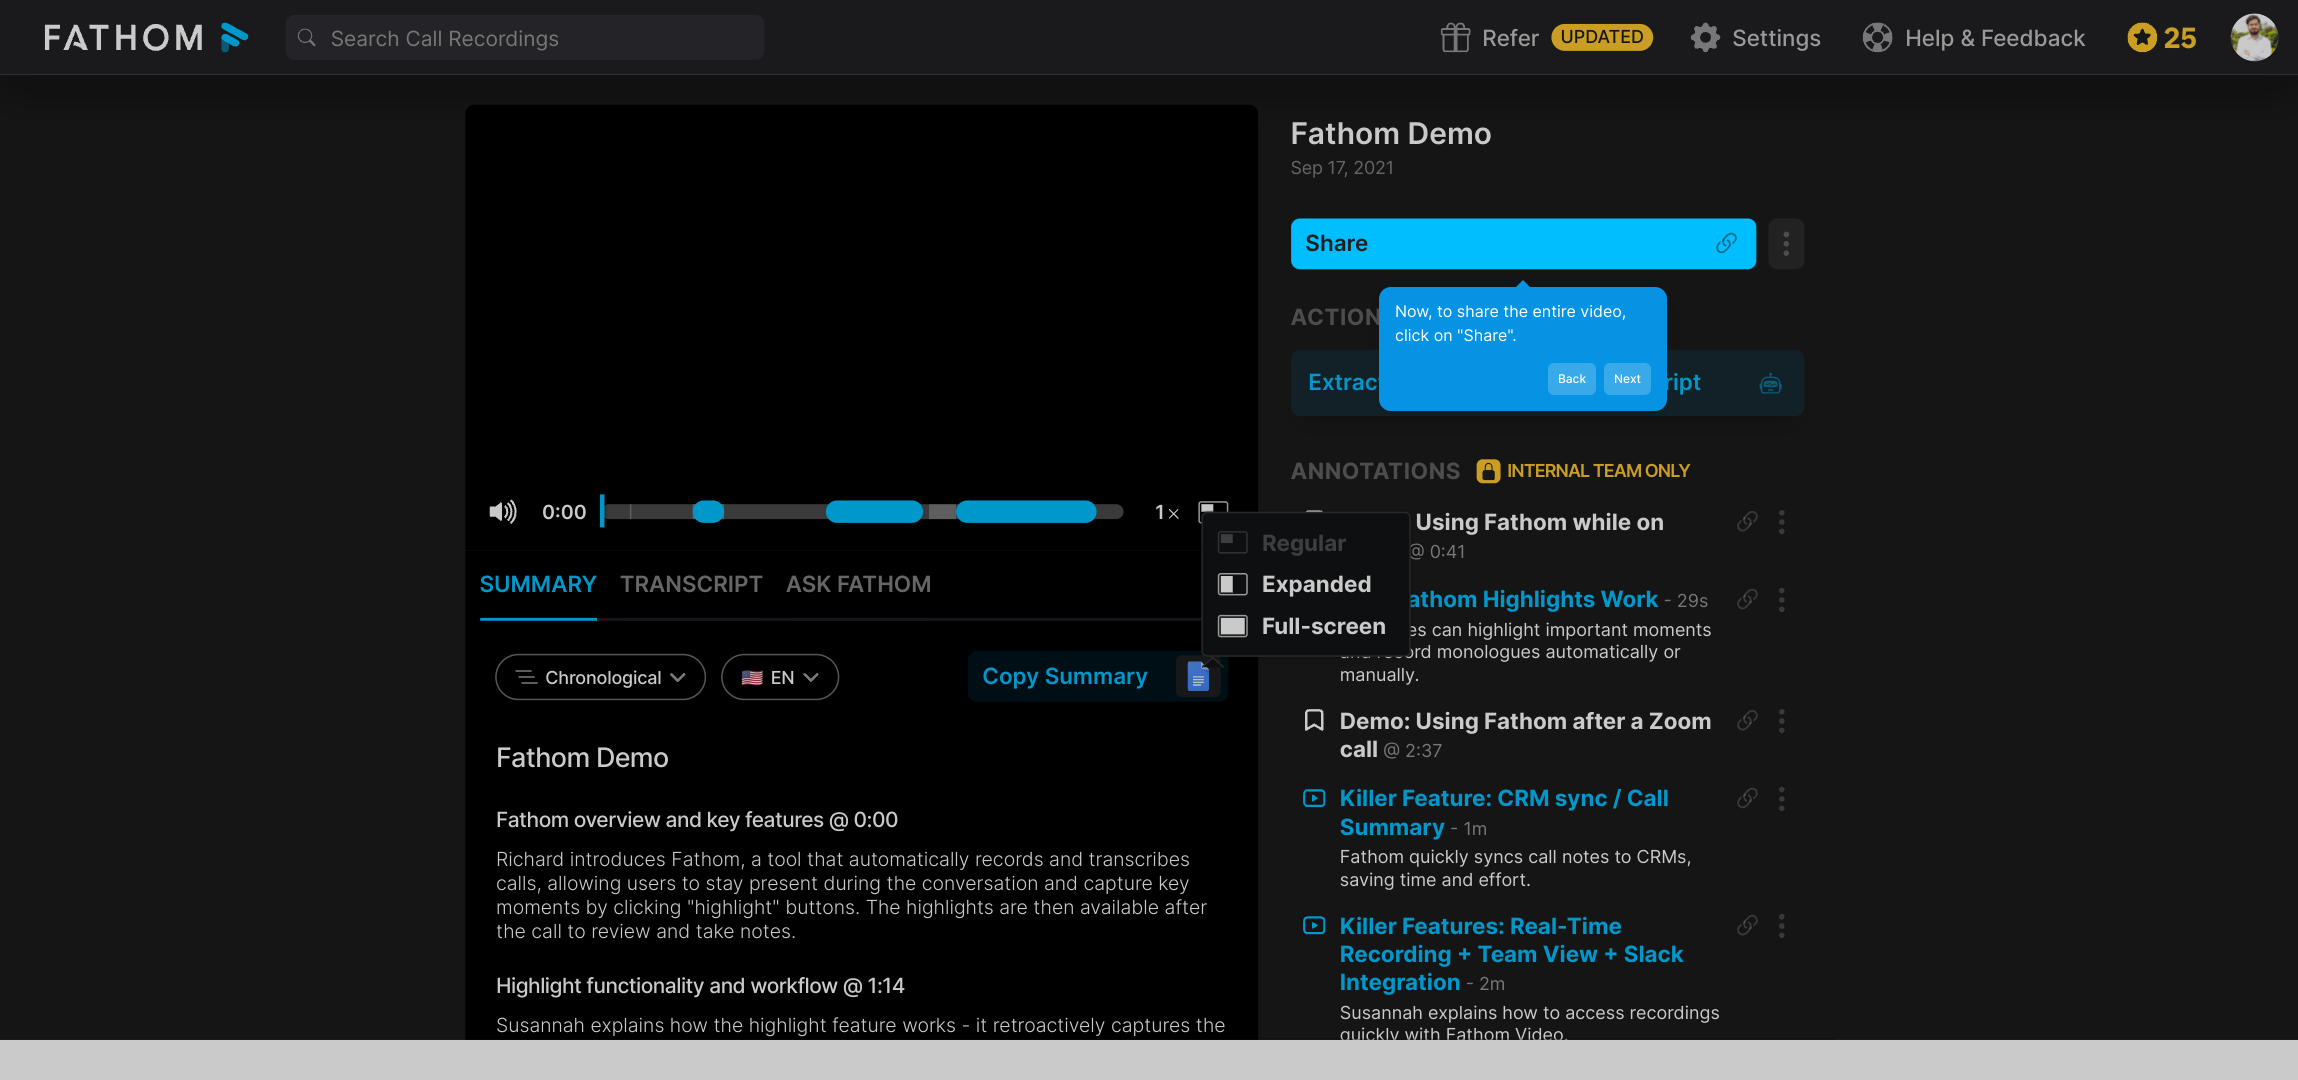Click Copy Summary

tap(1065, 677)
